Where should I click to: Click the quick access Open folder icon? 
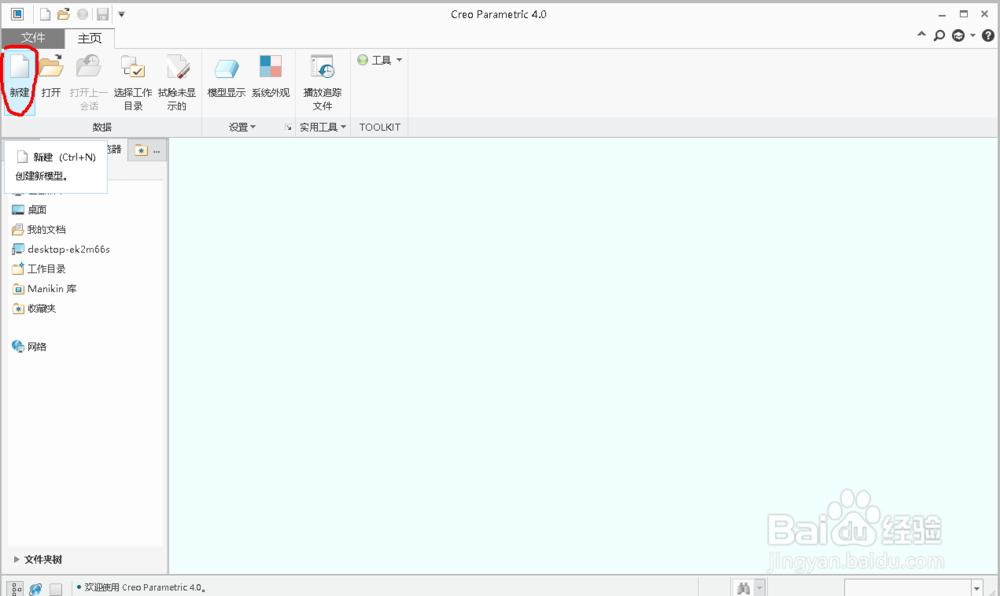(x=64, y=14)
